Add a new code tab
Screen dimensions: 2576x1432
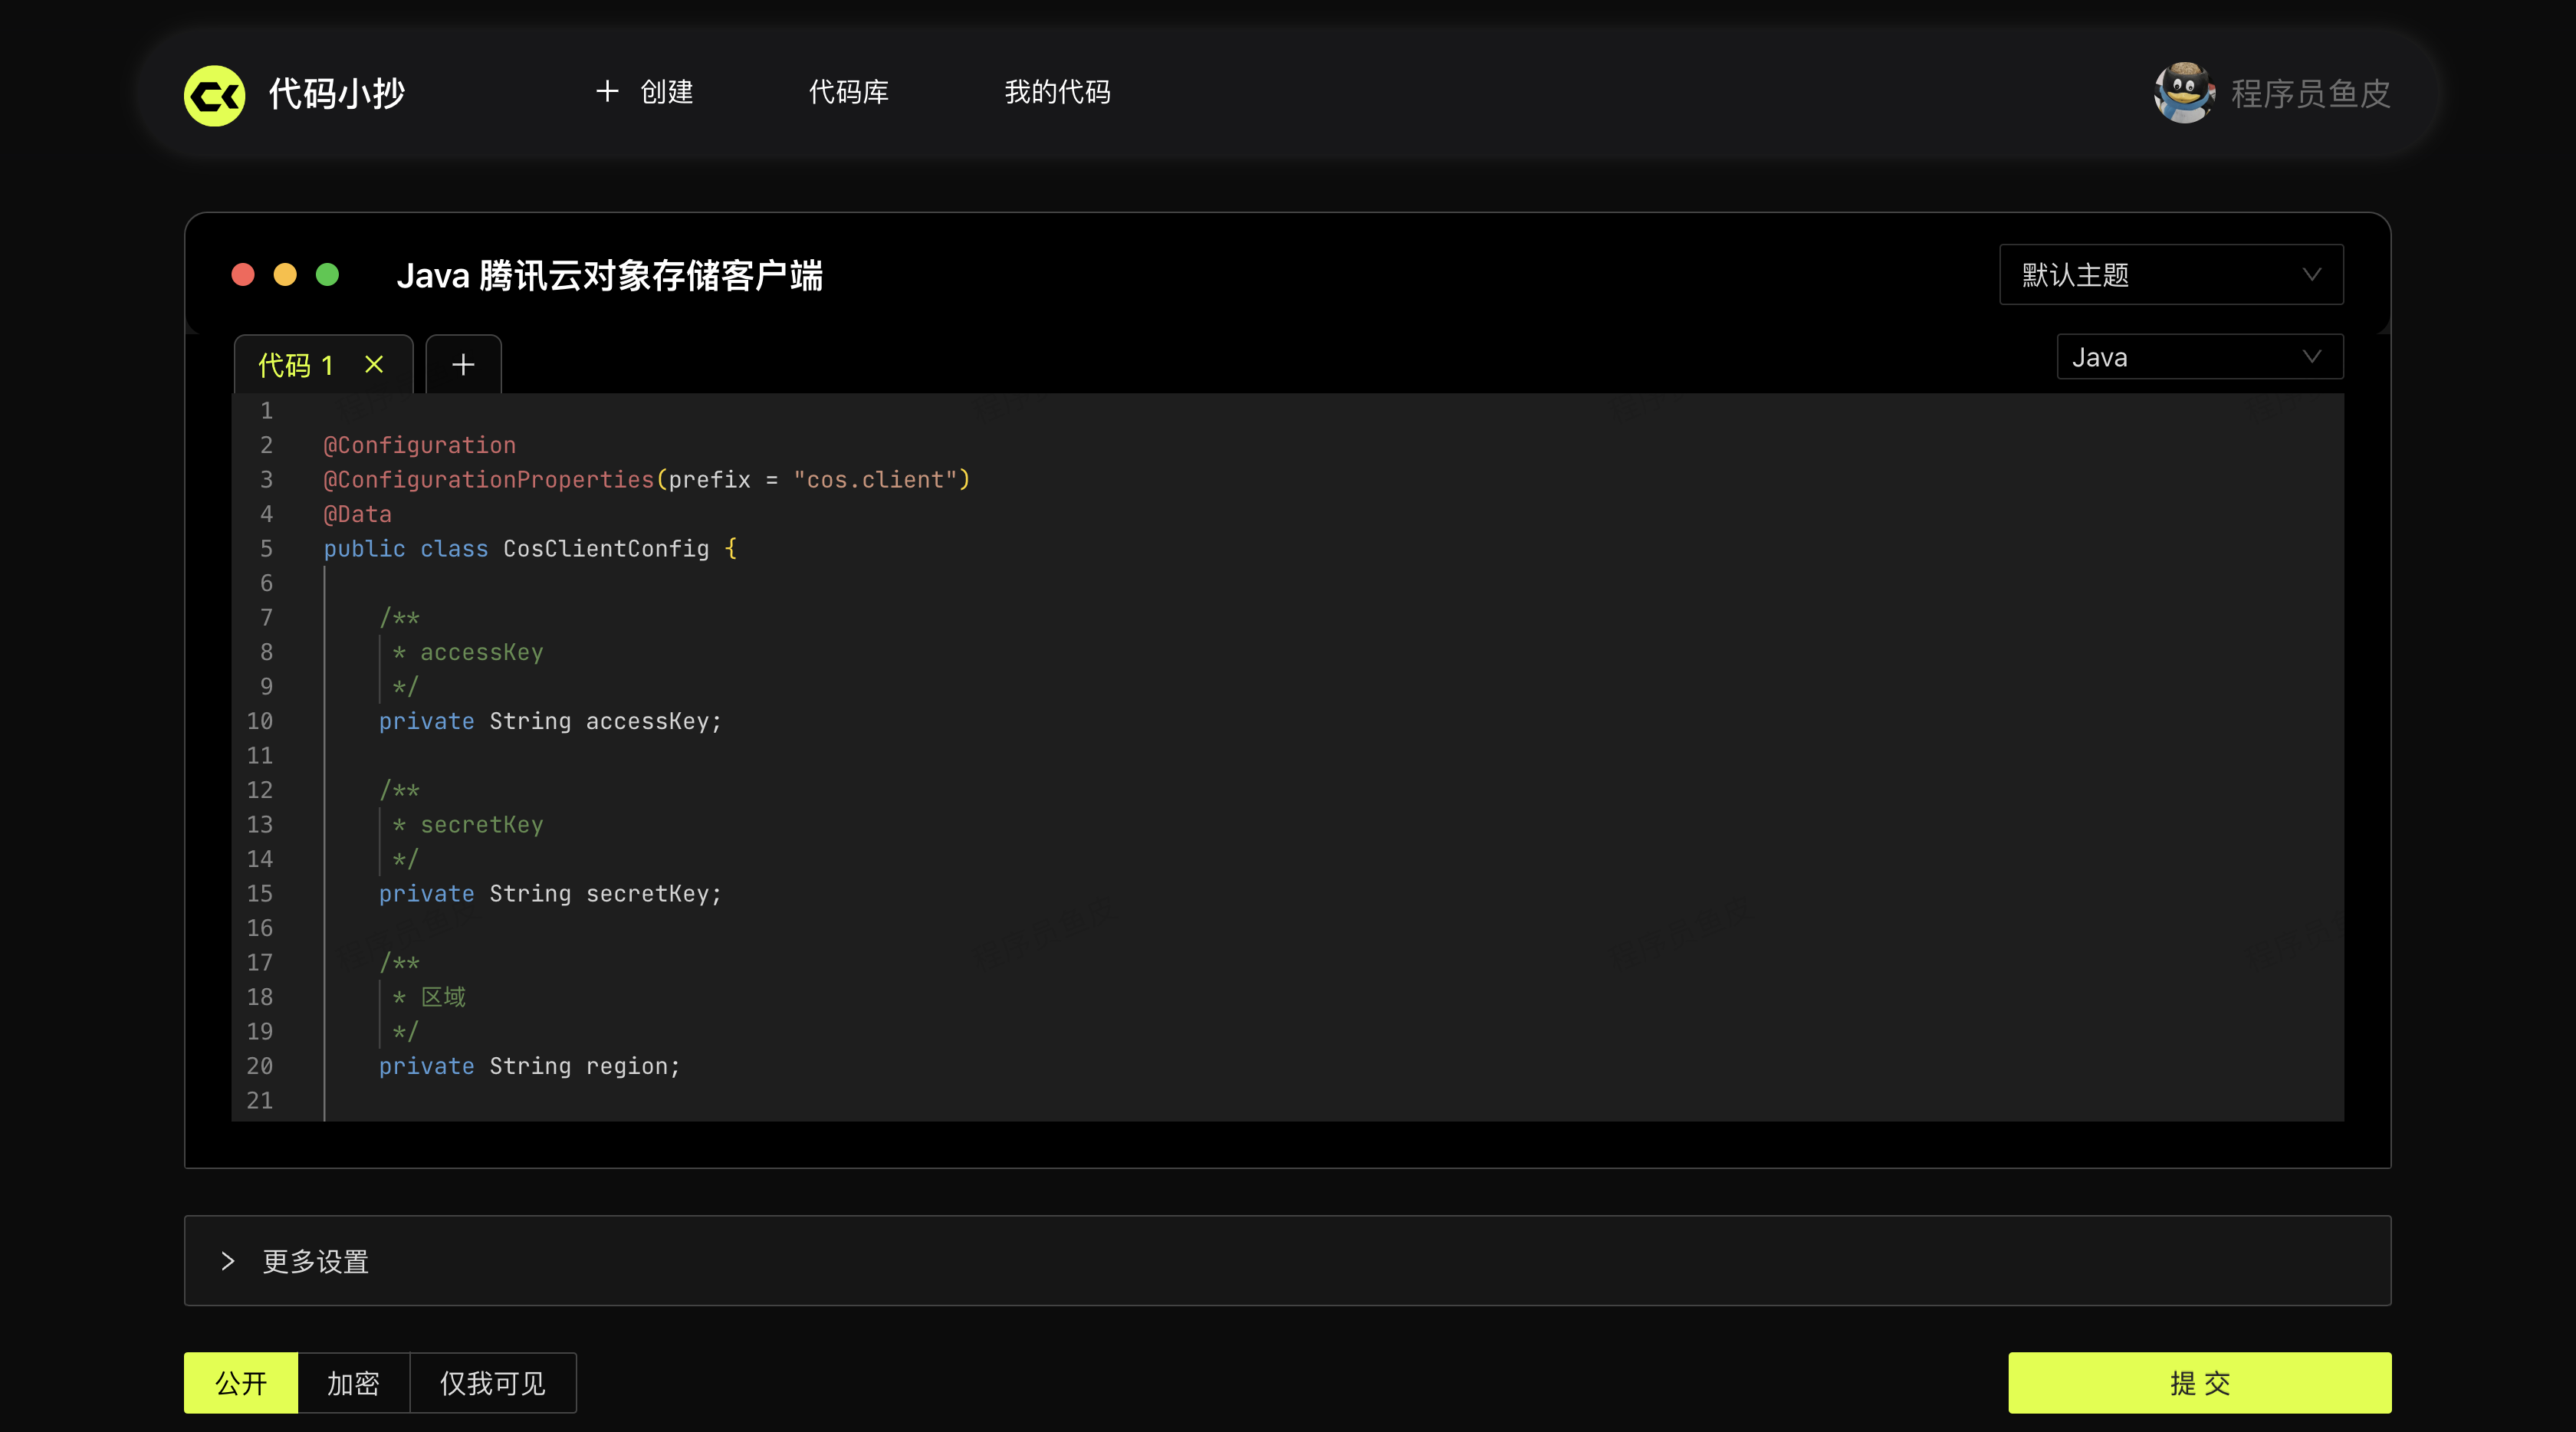(x=463, y=364)
